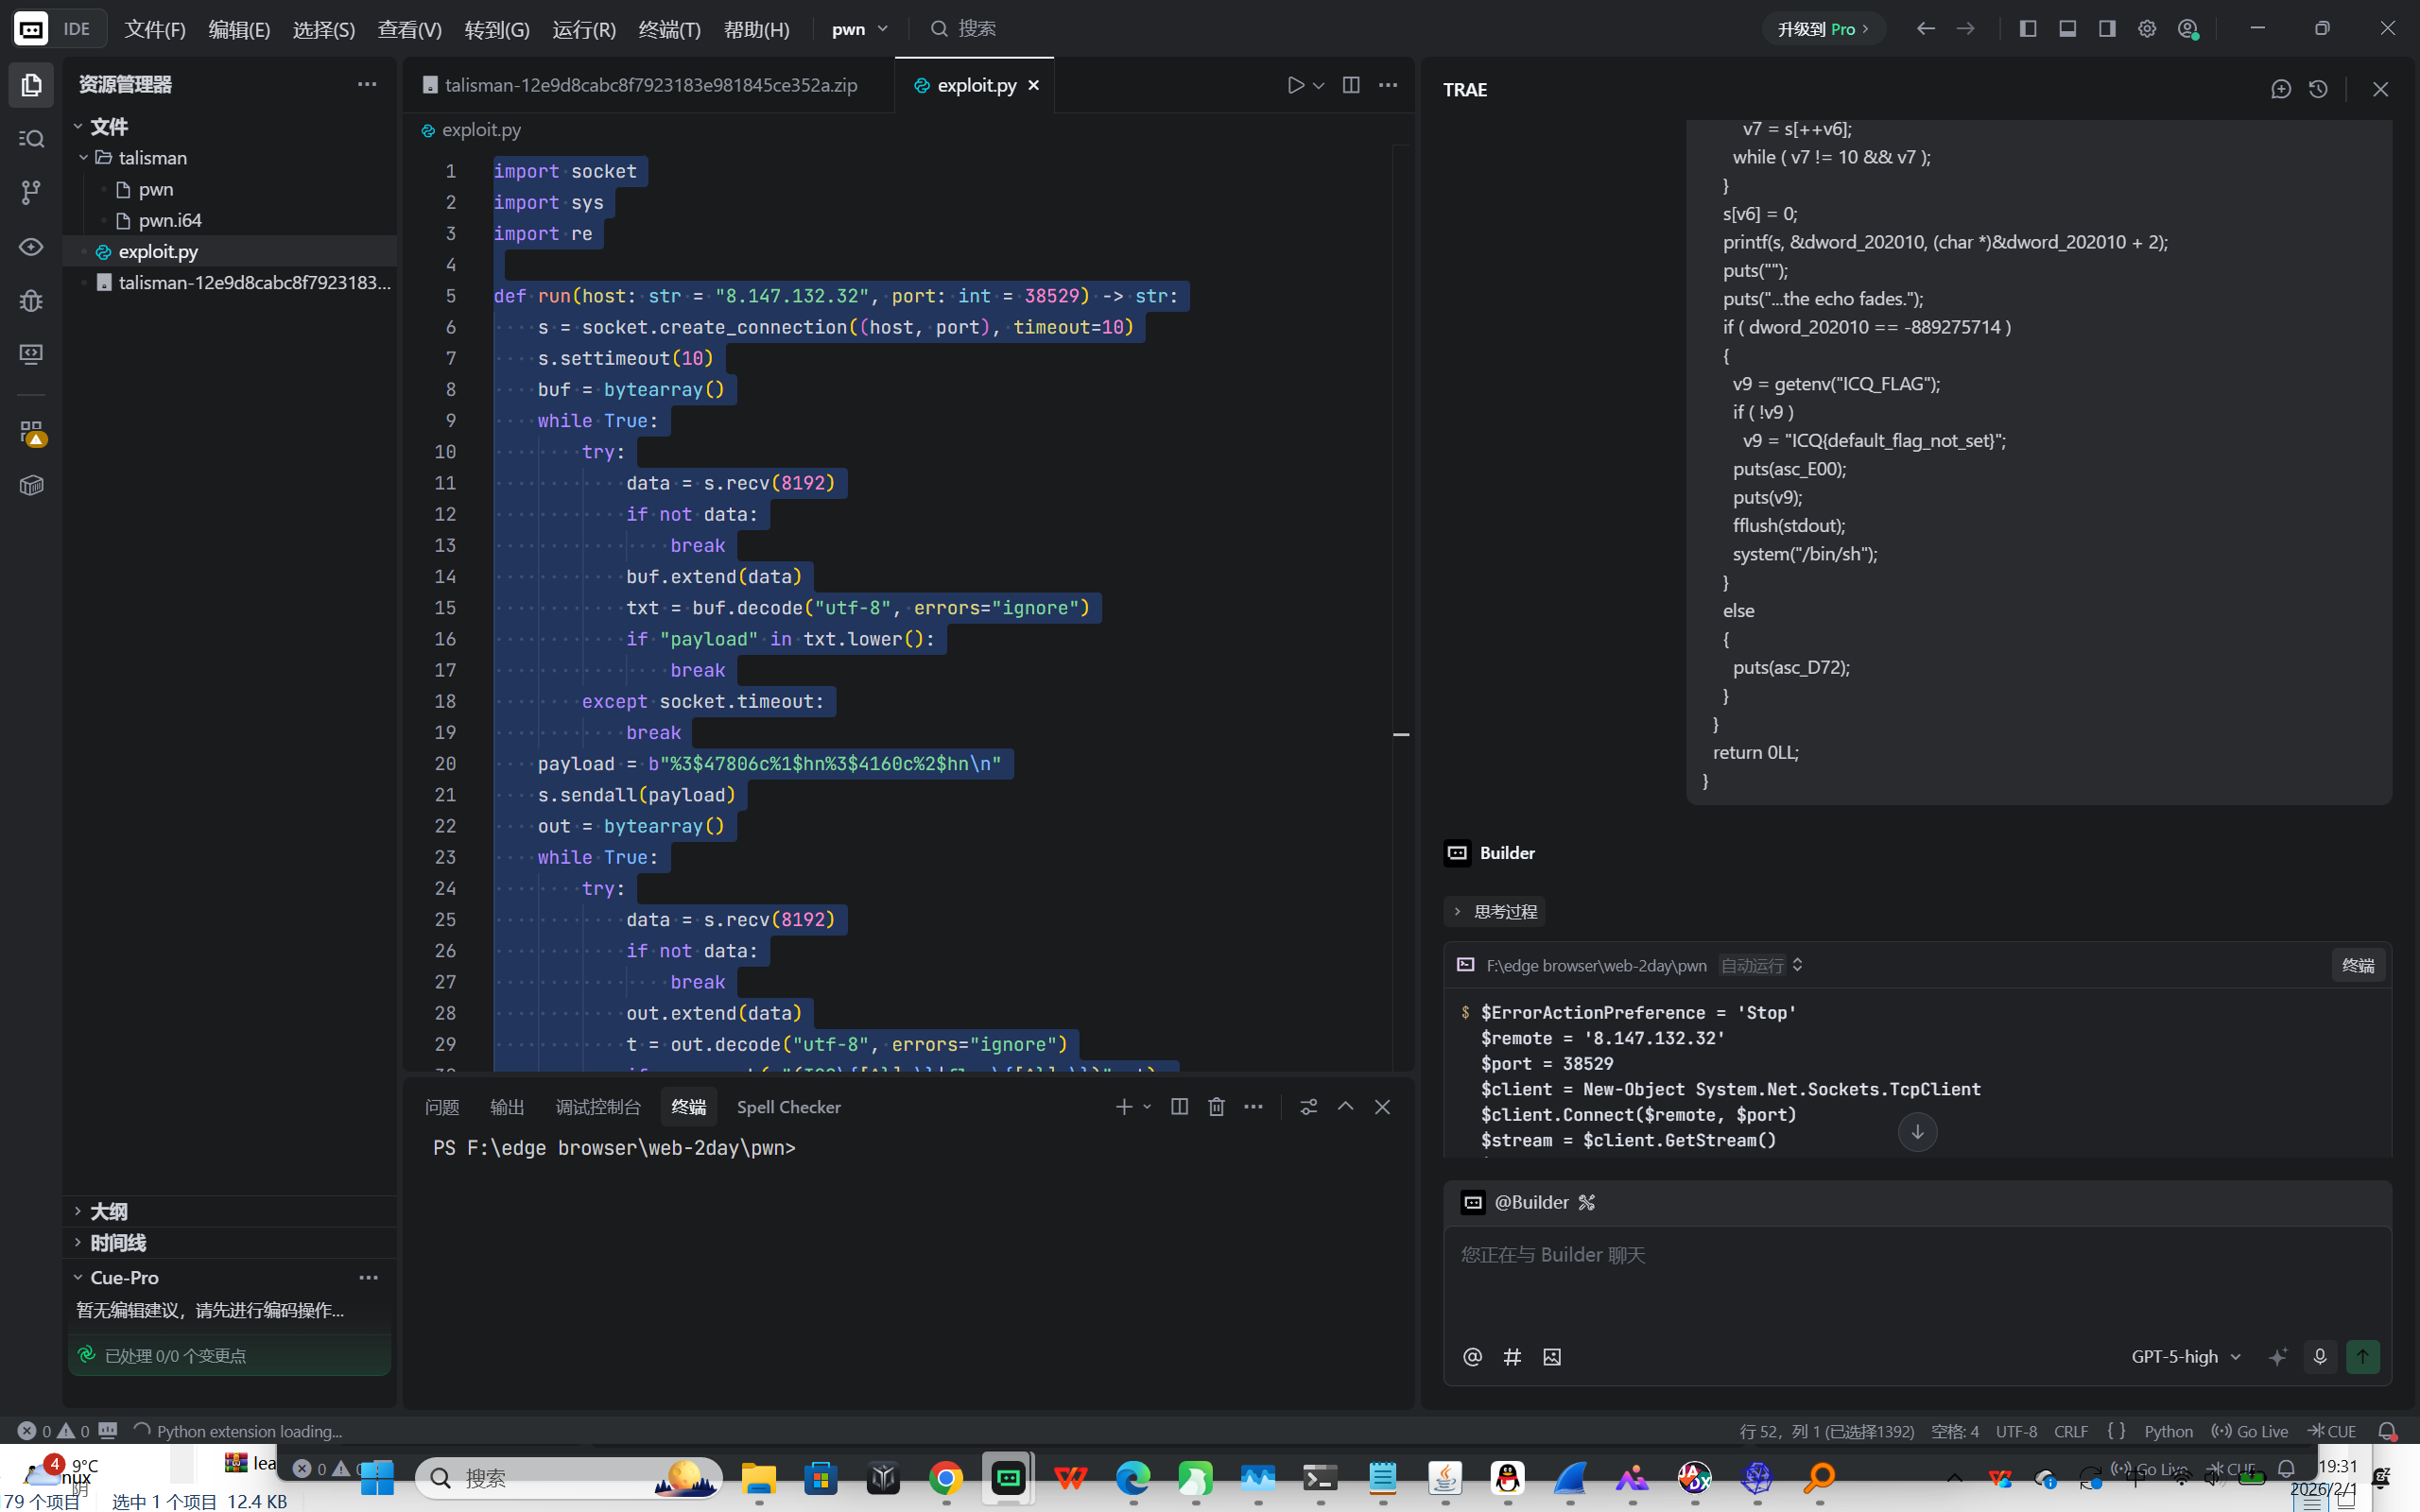The width and height of the screenshot is (2420, 1512).
Task: Toggle the 自动运行 auto-run switch
Action: point(1762,965)
